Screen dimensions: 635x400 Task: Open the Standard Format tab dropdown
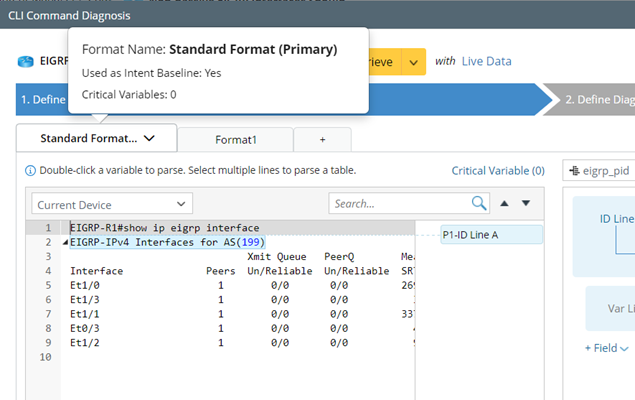150,139
